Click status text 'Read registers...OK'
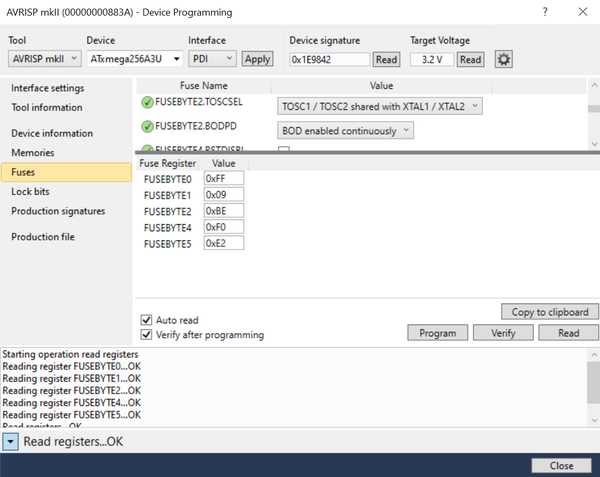 73,441
